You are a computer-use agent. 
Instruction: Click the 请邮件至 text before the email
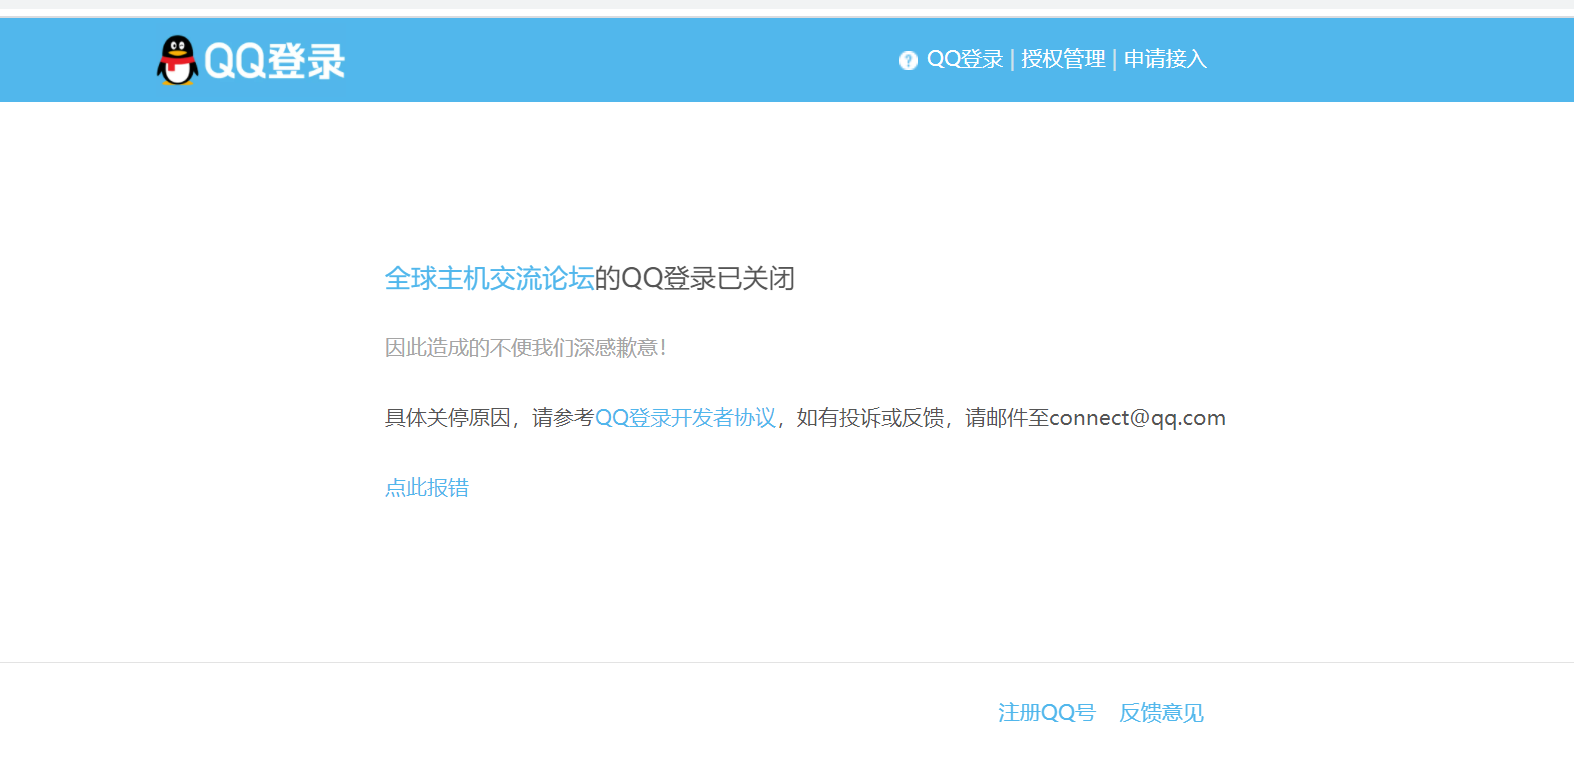pyautogui.click(x=1006, y=418)
